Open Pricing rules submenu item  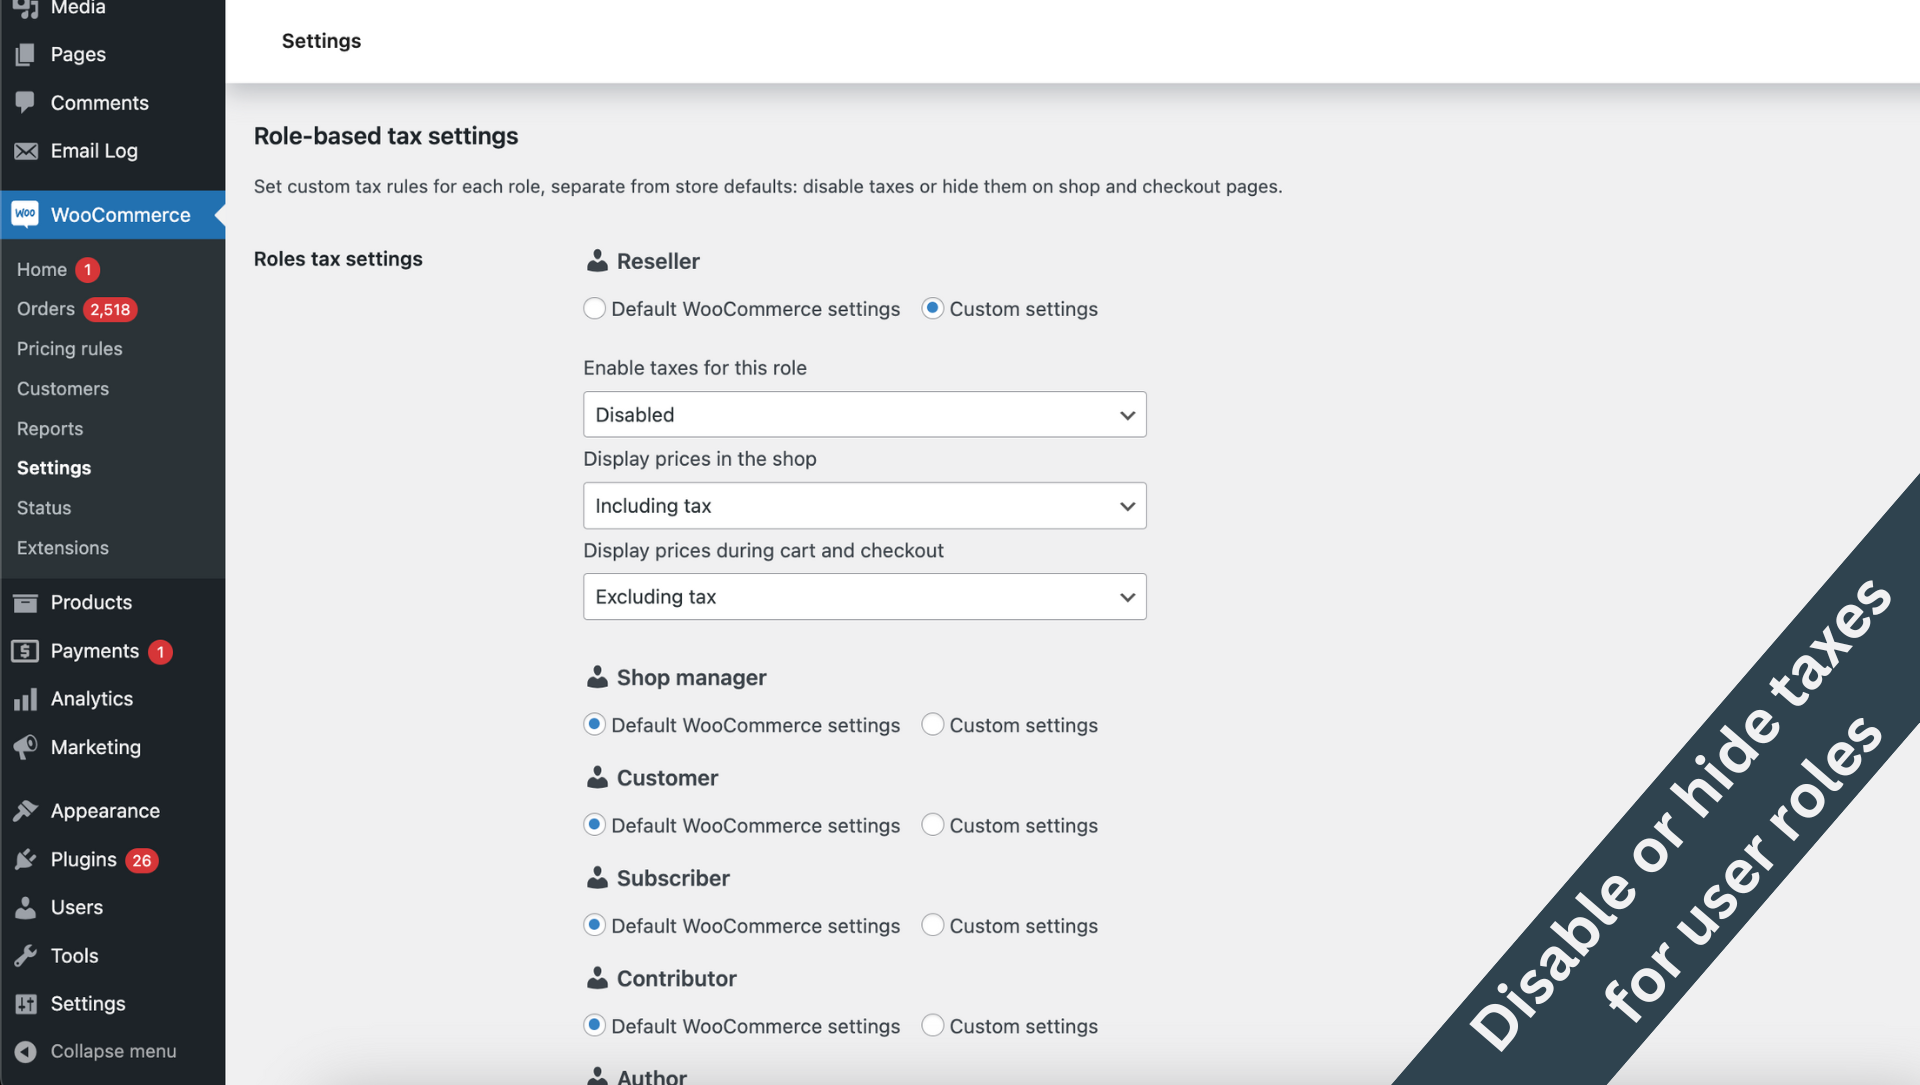[x=69, y=349]
